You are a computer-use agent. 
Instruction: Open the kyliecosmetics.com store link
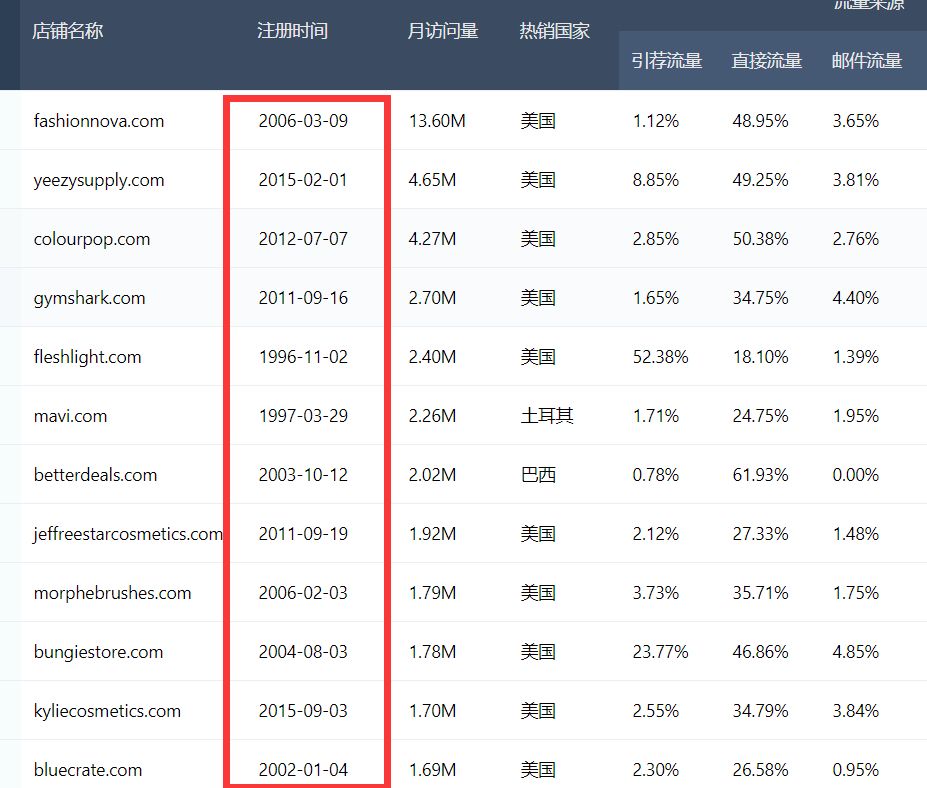pos(107,711)
